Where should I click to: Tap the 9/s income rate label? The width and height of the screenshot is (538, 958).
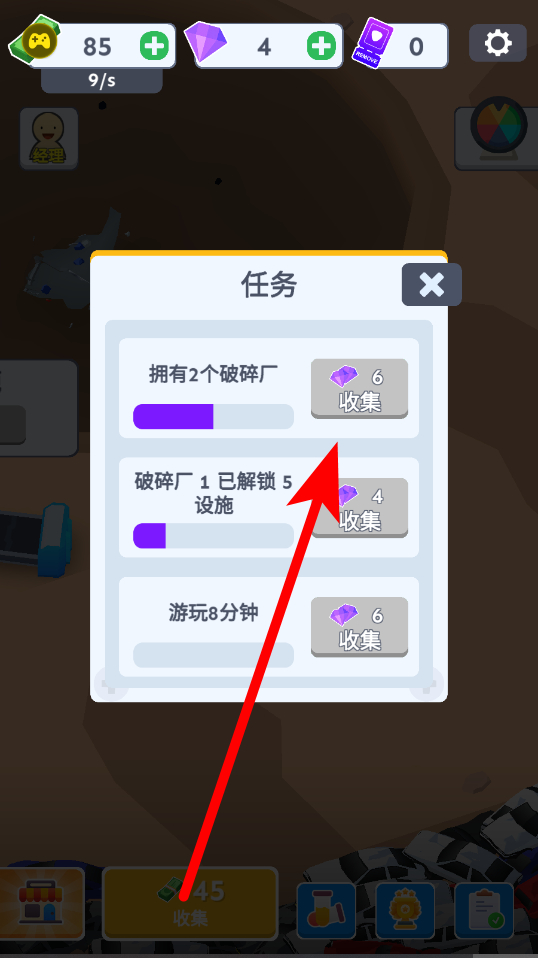point(102,81)
